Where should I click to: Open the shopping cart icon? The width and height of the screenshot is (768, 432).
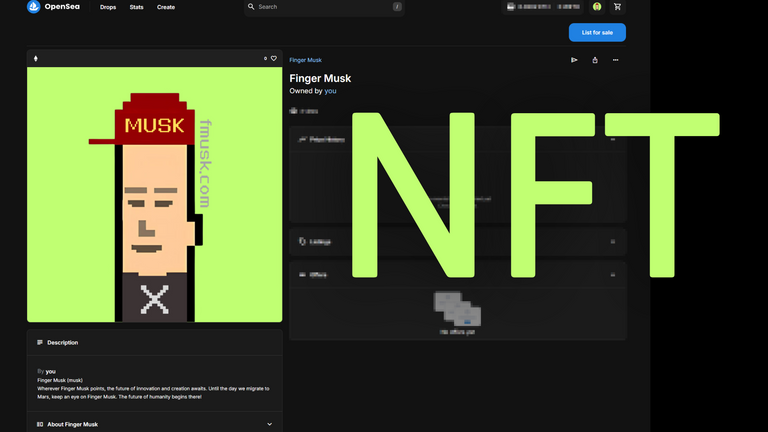[x=617, y=7]
